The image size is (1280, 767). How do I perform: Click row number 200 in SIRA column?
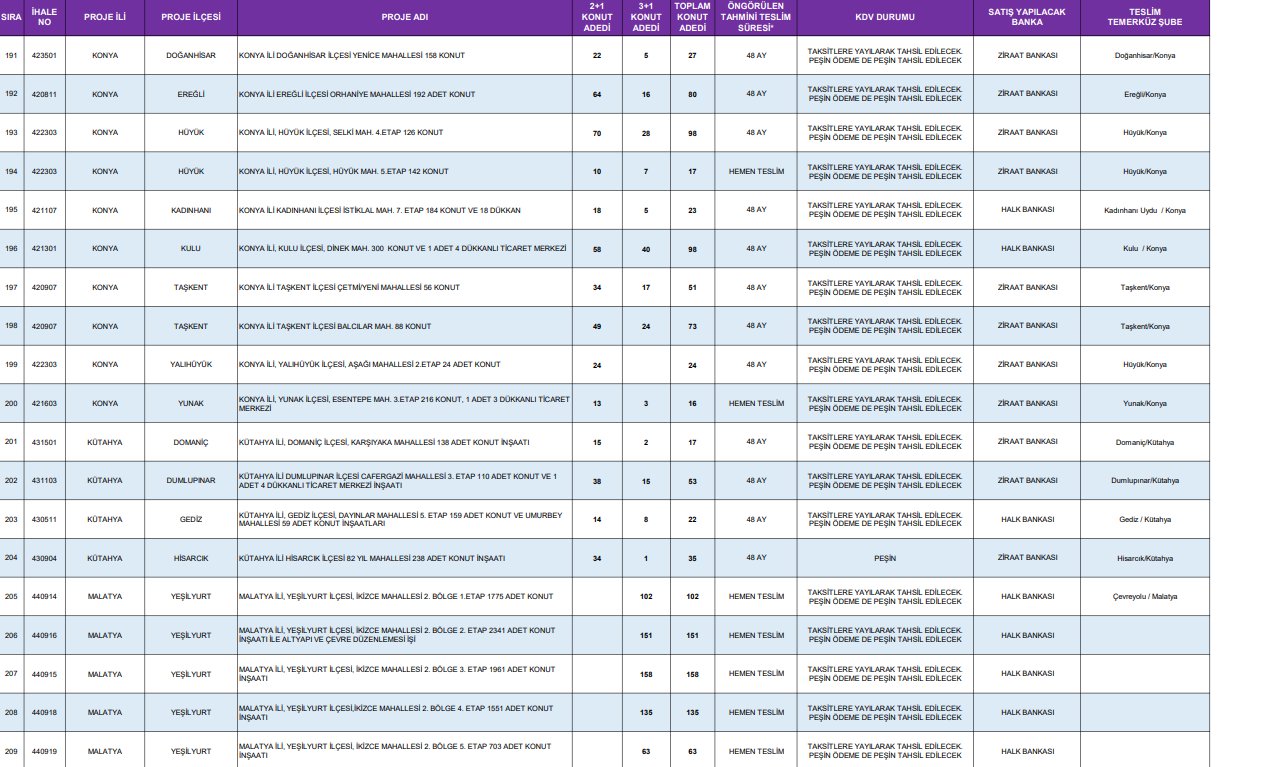click(11, 403)
